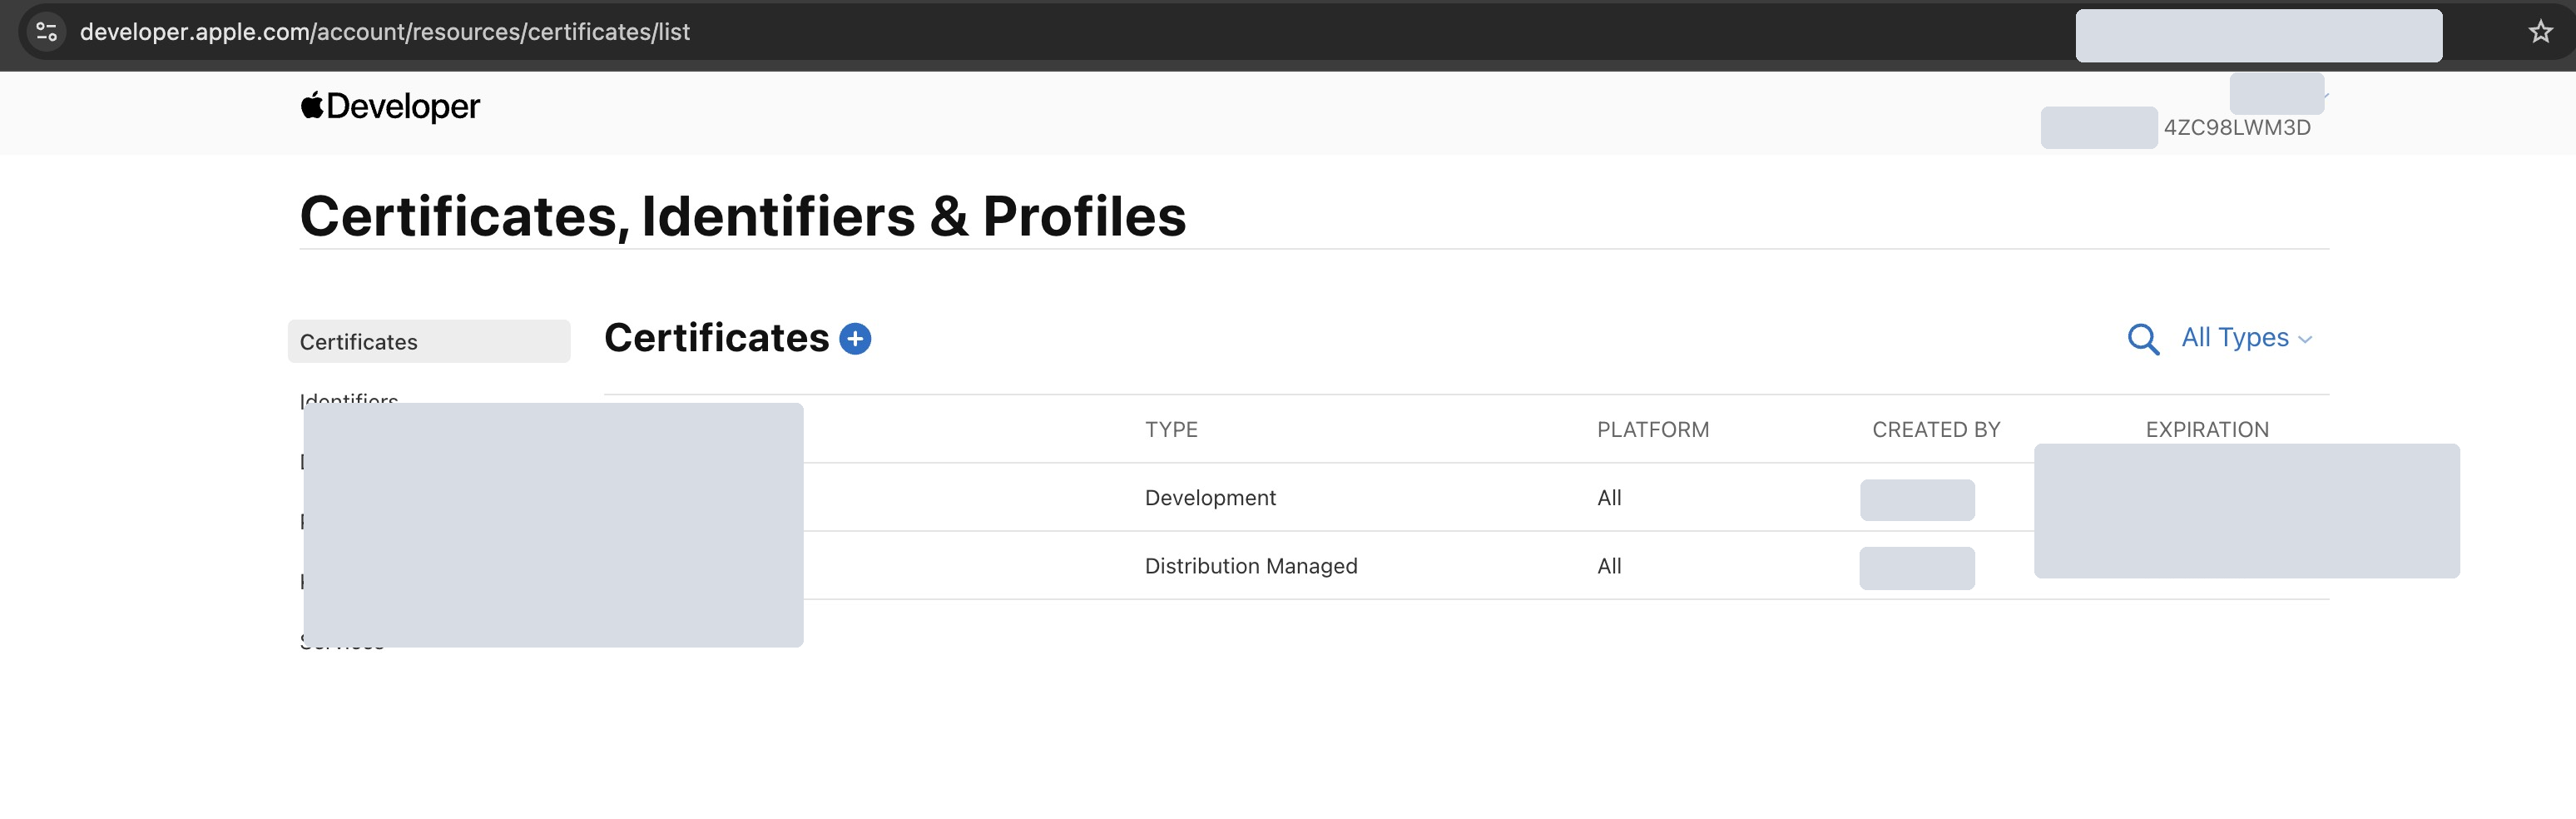The image size is (2576, 819).
Task: Open the Distribution Managed certificate row
Action: (1467, 566)
